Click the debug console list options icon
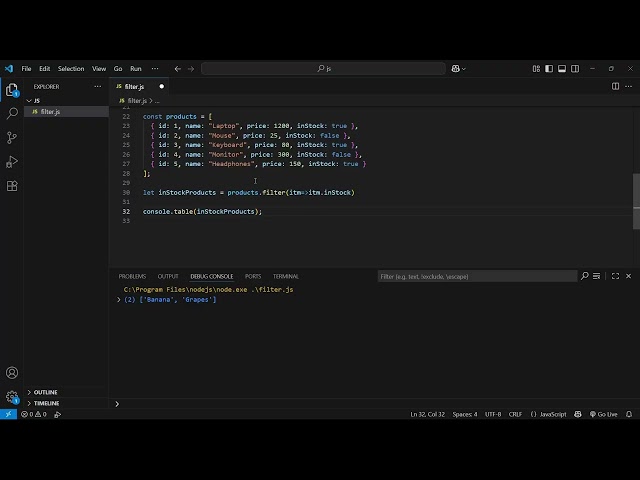The height and width of the screenshot is (480, 640). tap(596, 276)
